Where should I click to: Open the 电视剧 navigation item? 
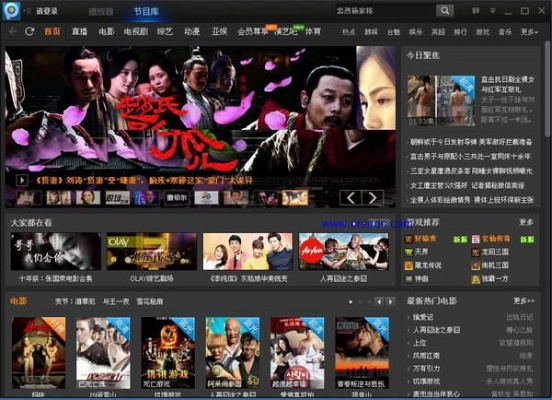point(136,31)
